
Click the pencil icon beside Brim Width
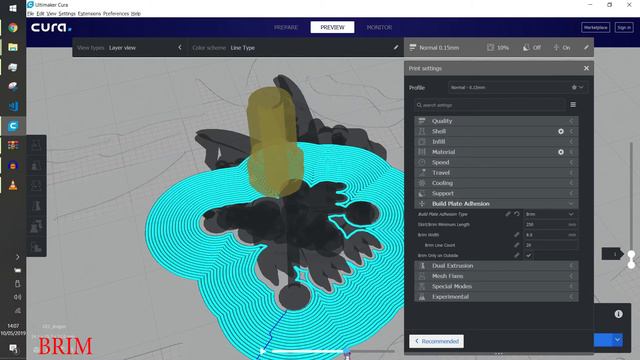[x=517, y=235]
